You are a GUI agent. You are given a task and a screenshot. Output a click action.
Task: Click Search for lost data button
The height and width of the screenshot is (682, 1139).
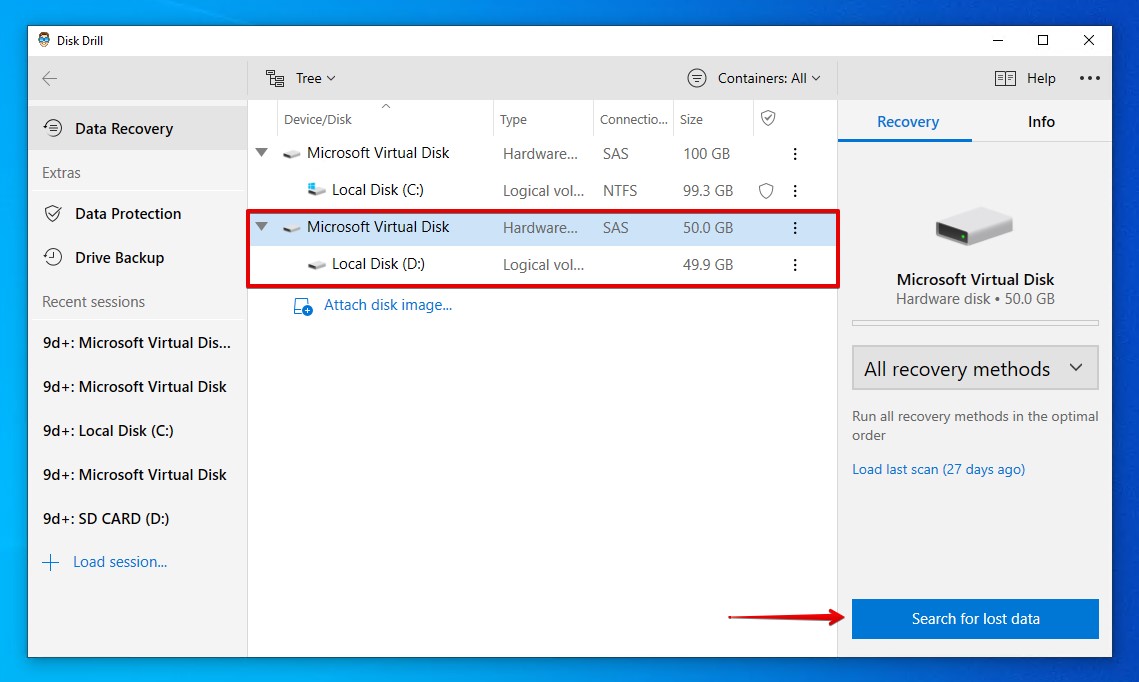[x=975, y=619]
